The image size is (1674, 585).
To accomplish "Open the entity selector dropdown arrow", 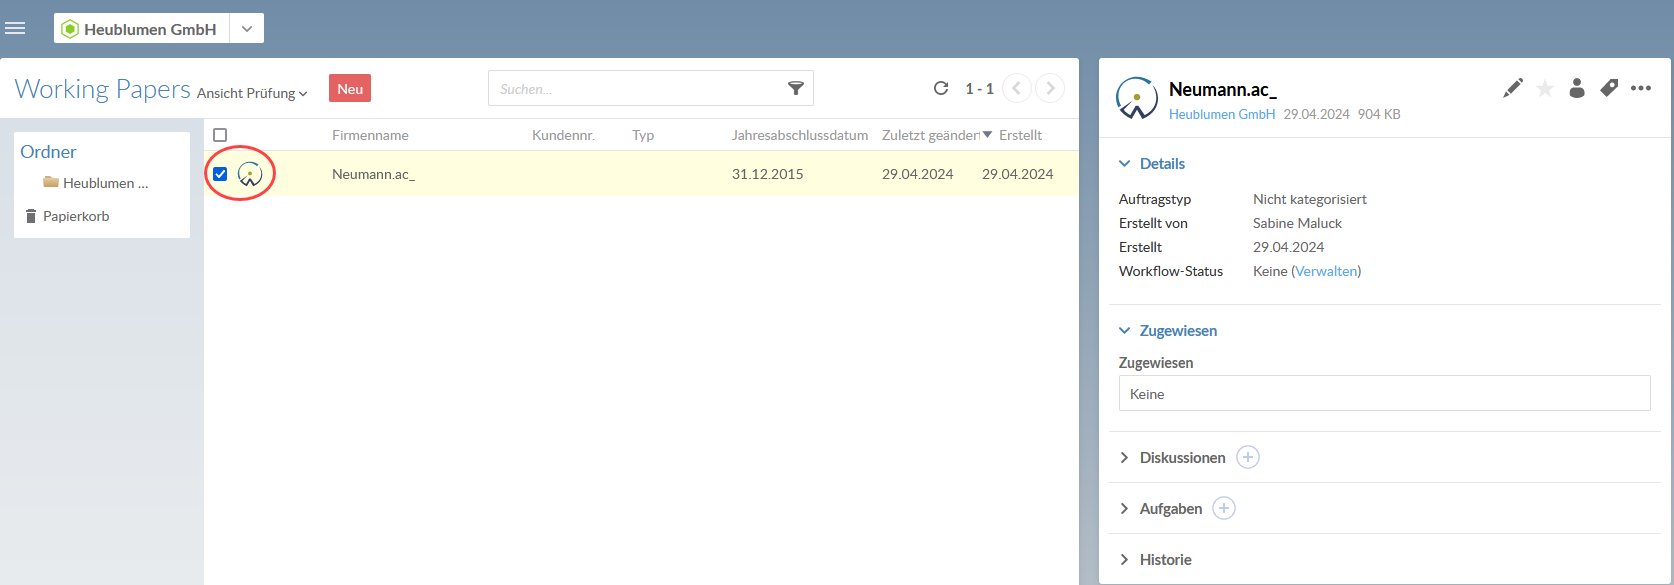I will pyautogui.click(x=247, y=29).
